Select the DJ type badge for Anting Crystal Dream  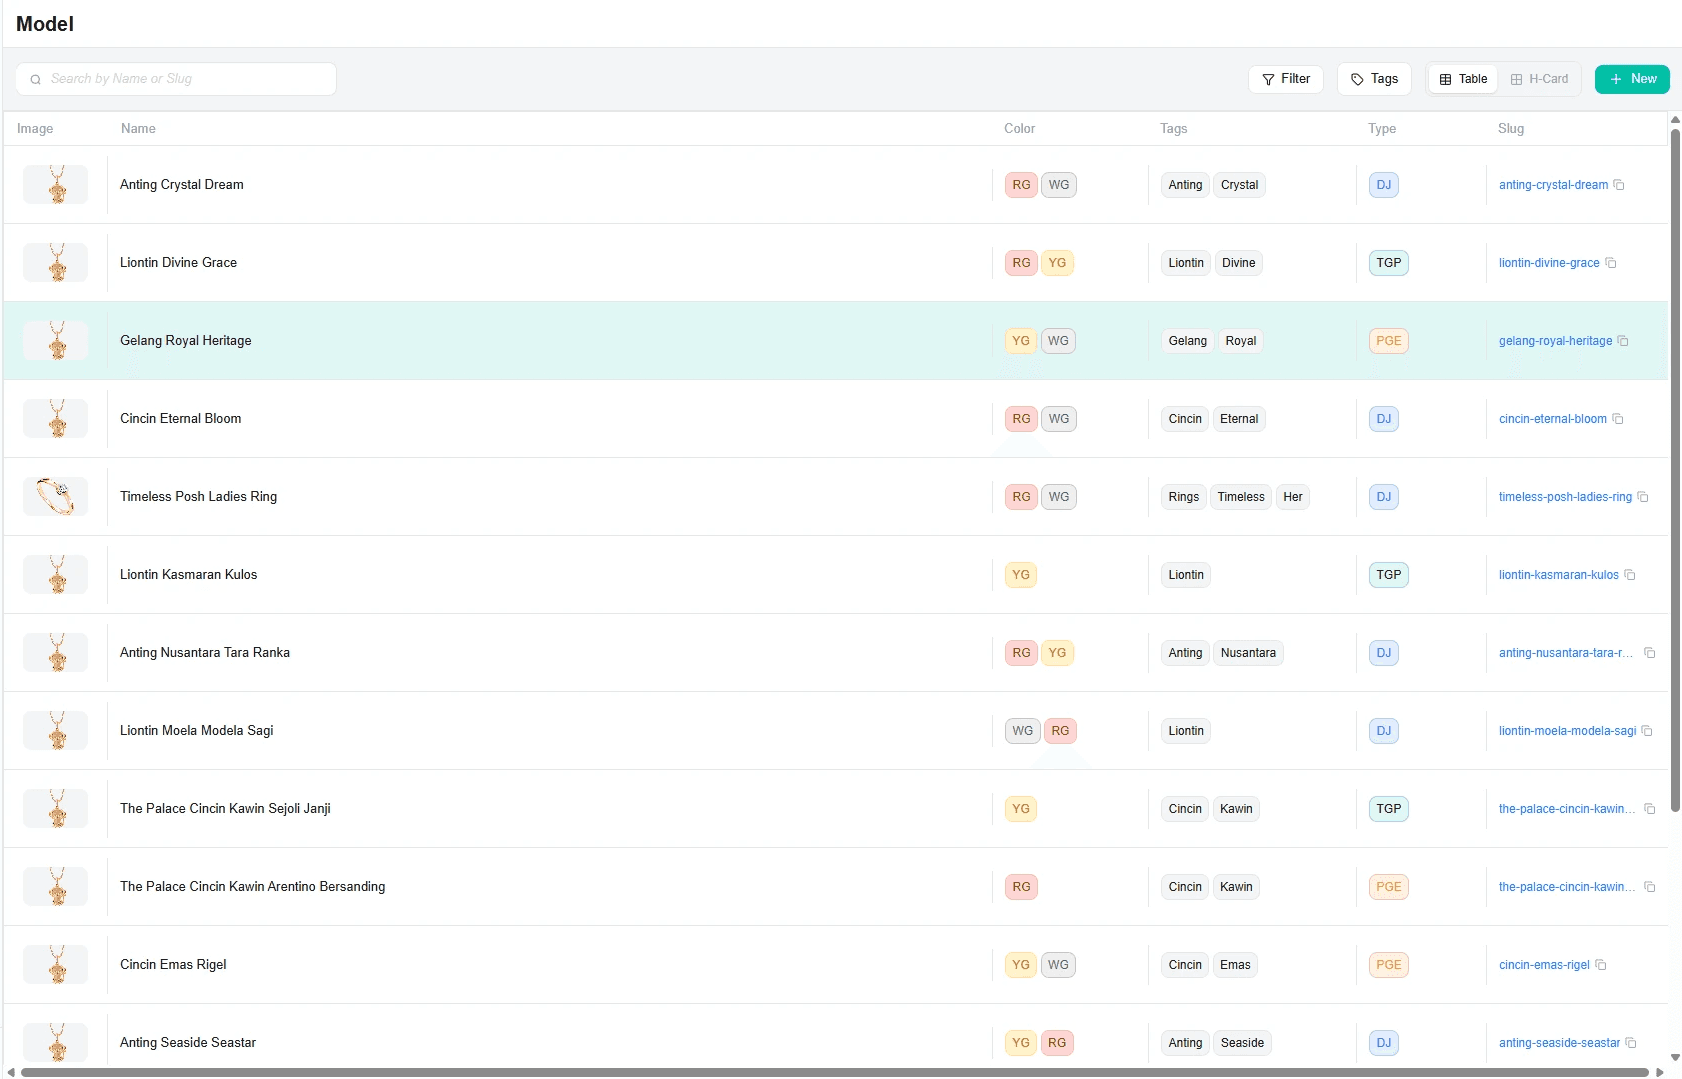click(1383, 184)
